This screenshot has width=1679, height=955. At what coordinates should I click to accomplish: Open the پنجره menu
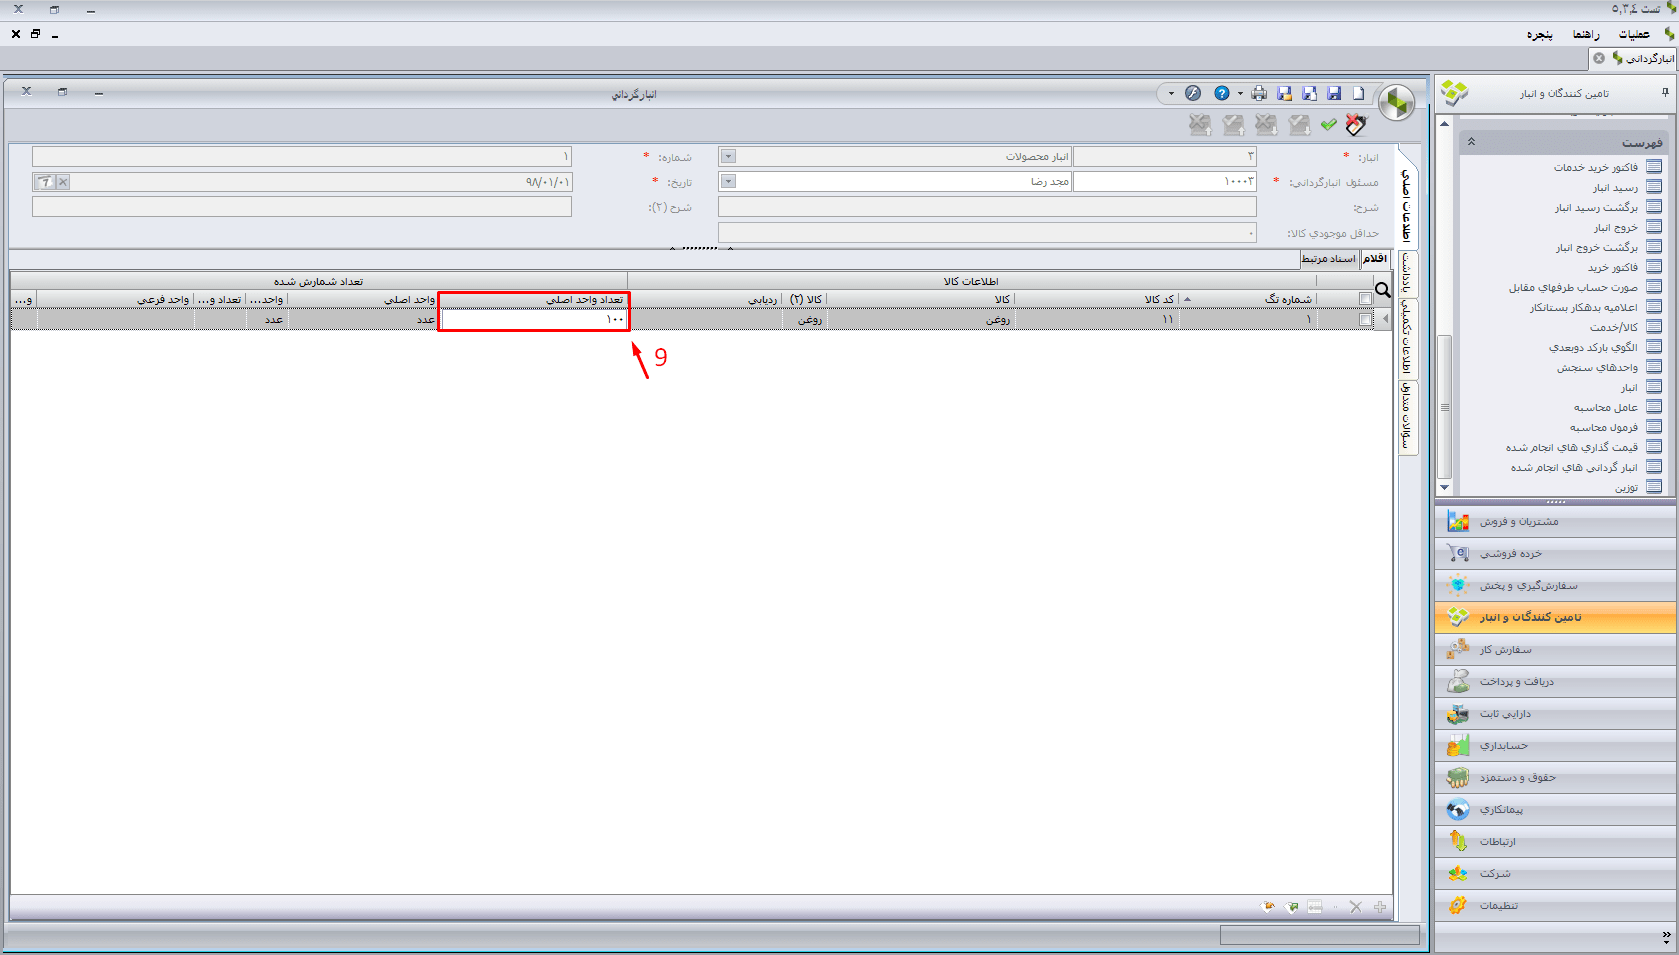click(x=1539, y=34)
